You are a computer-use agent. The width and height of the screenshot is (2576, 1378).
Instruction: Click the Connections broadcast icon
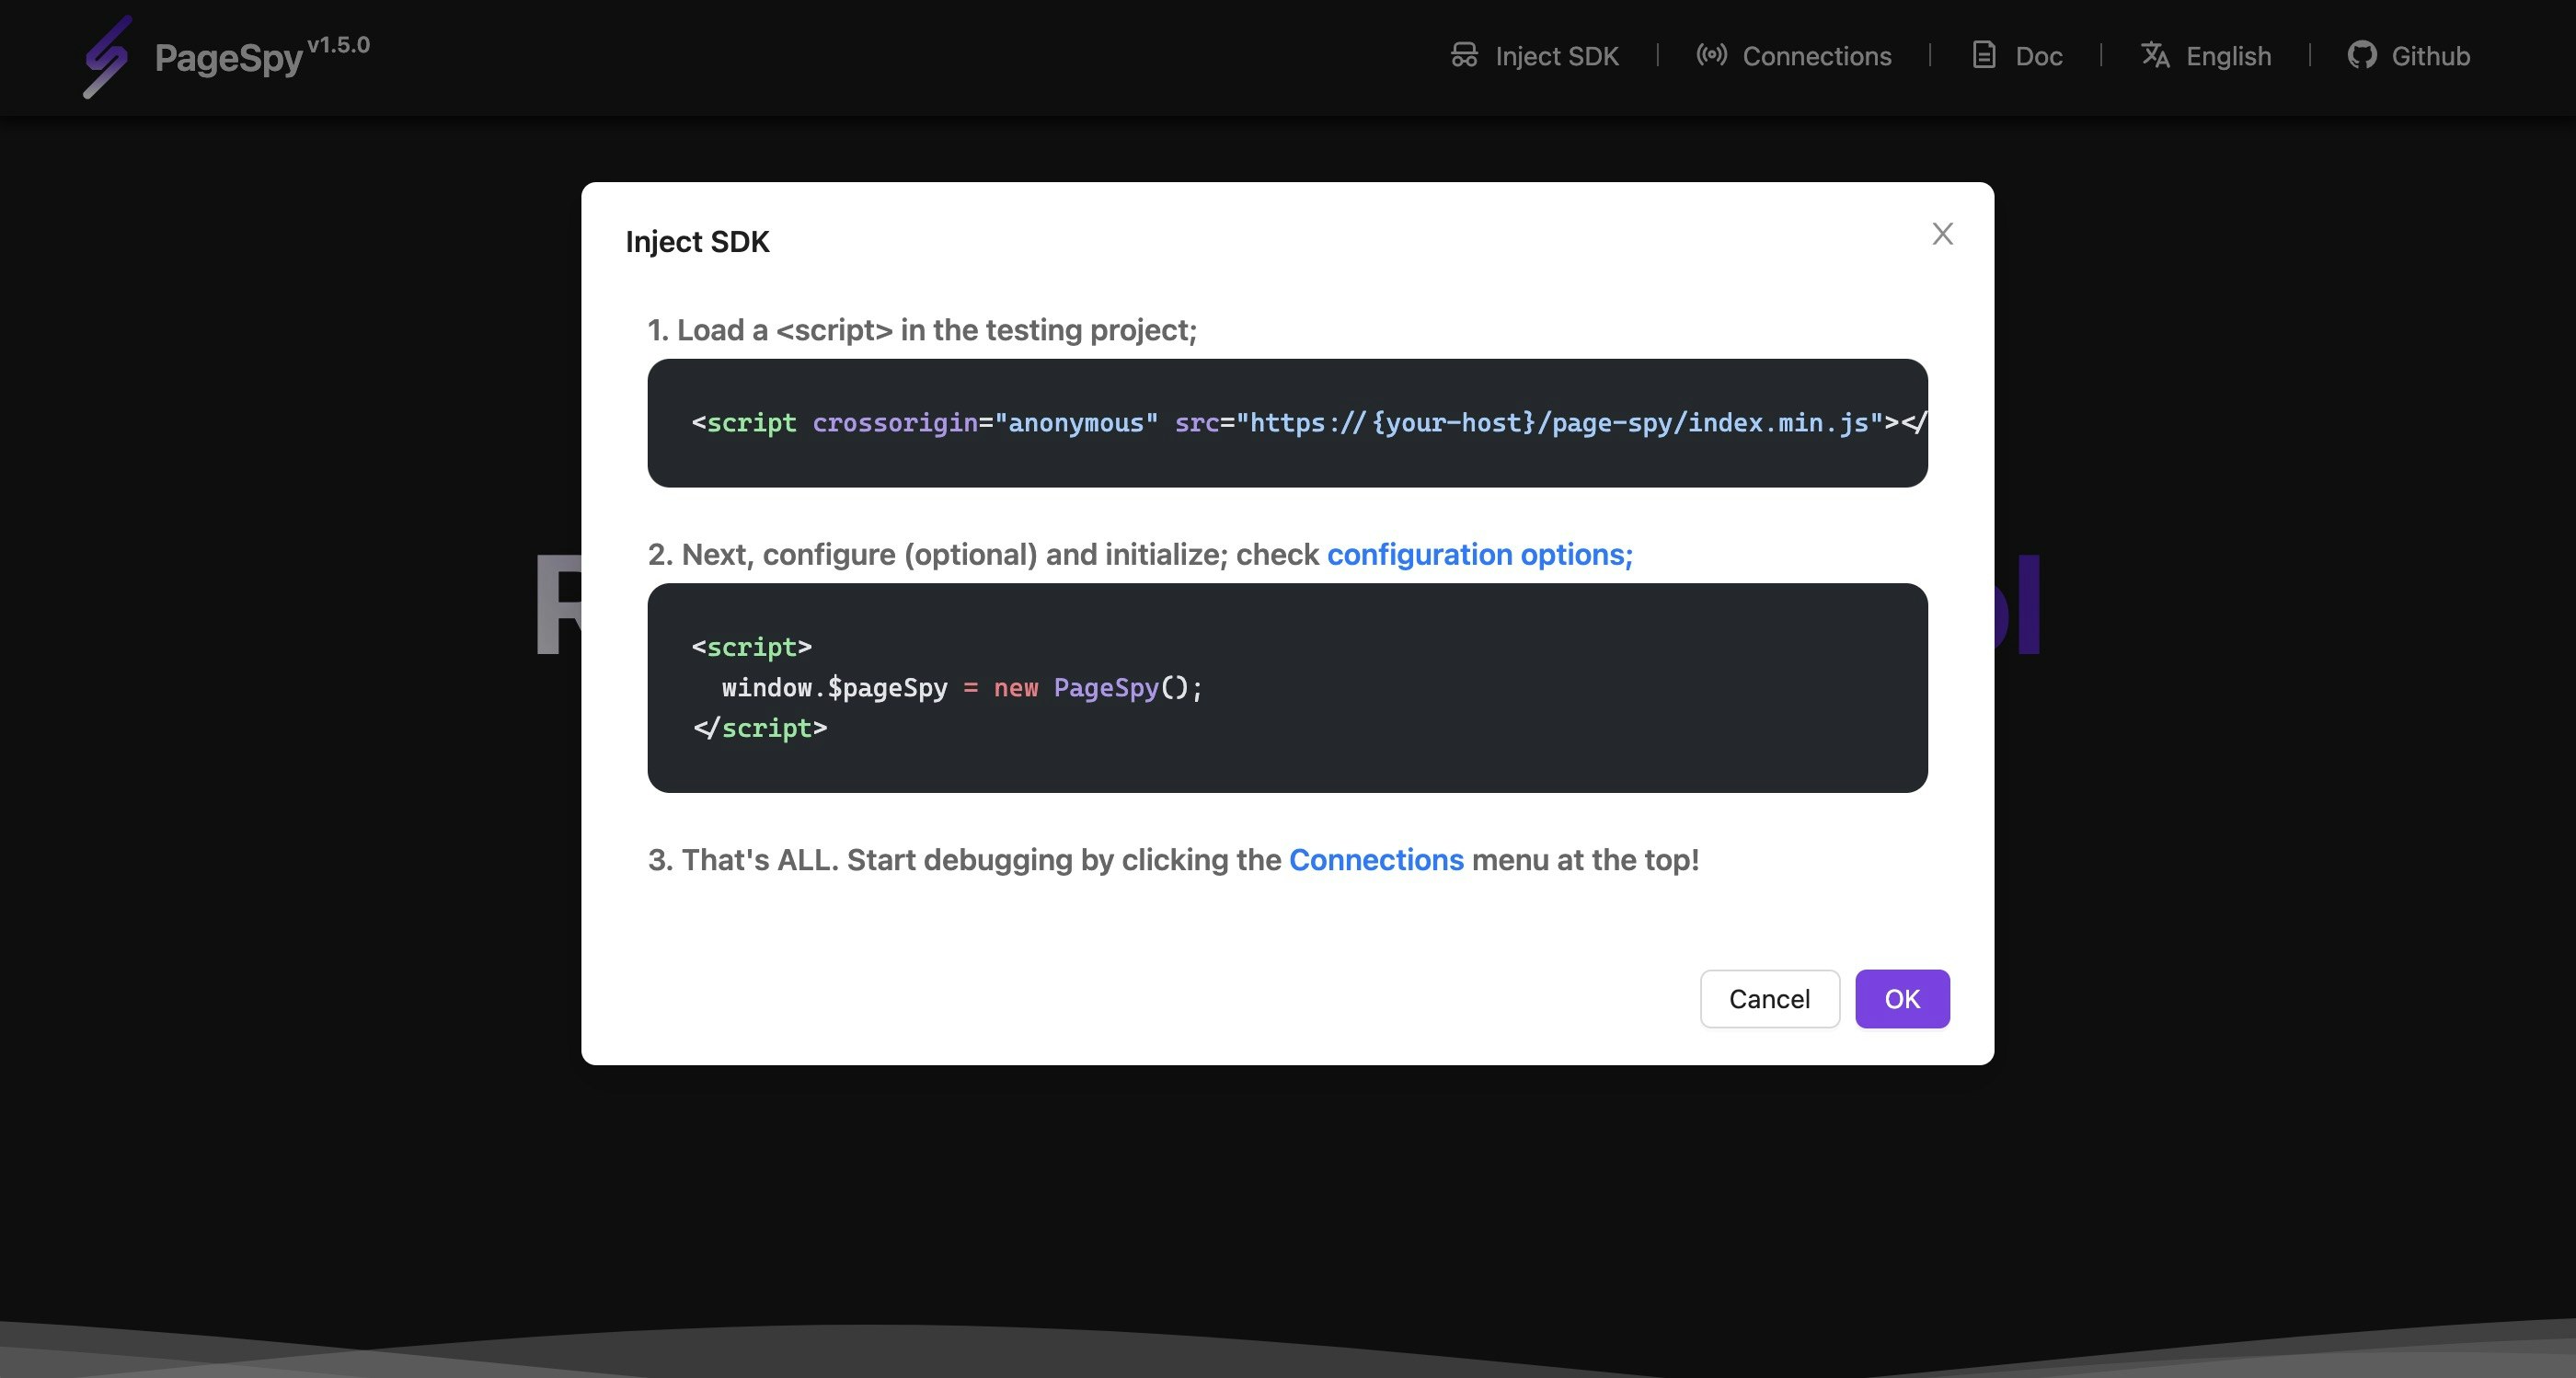(1711, 55)
